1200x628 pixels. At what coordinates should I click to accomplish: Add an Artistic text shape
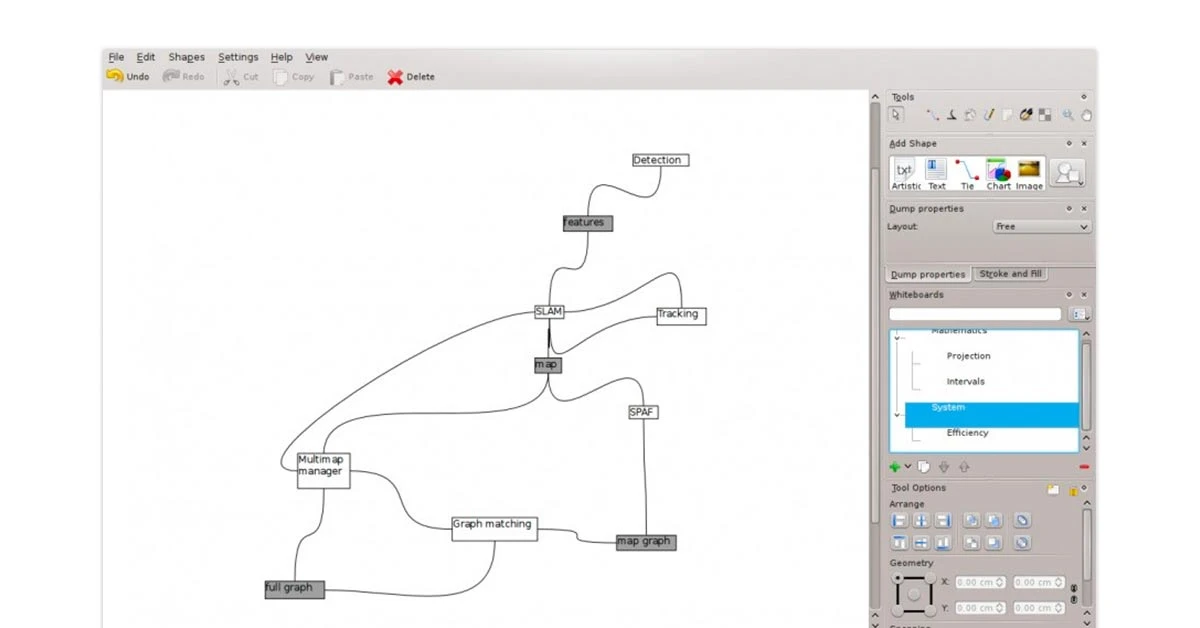906,170
